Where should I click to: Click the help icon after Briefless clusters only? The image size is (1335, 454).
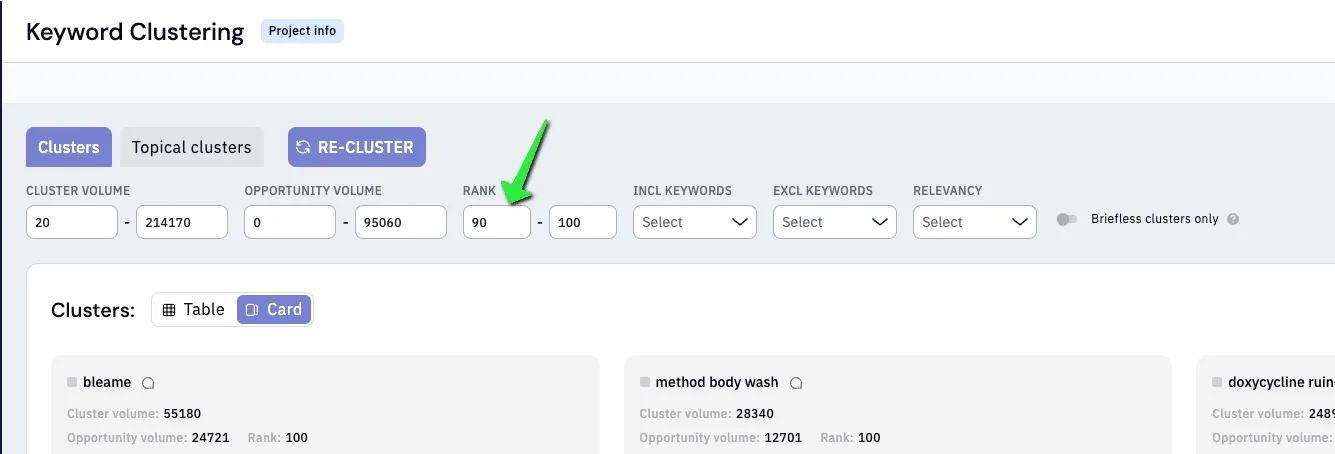[1233, 219]
